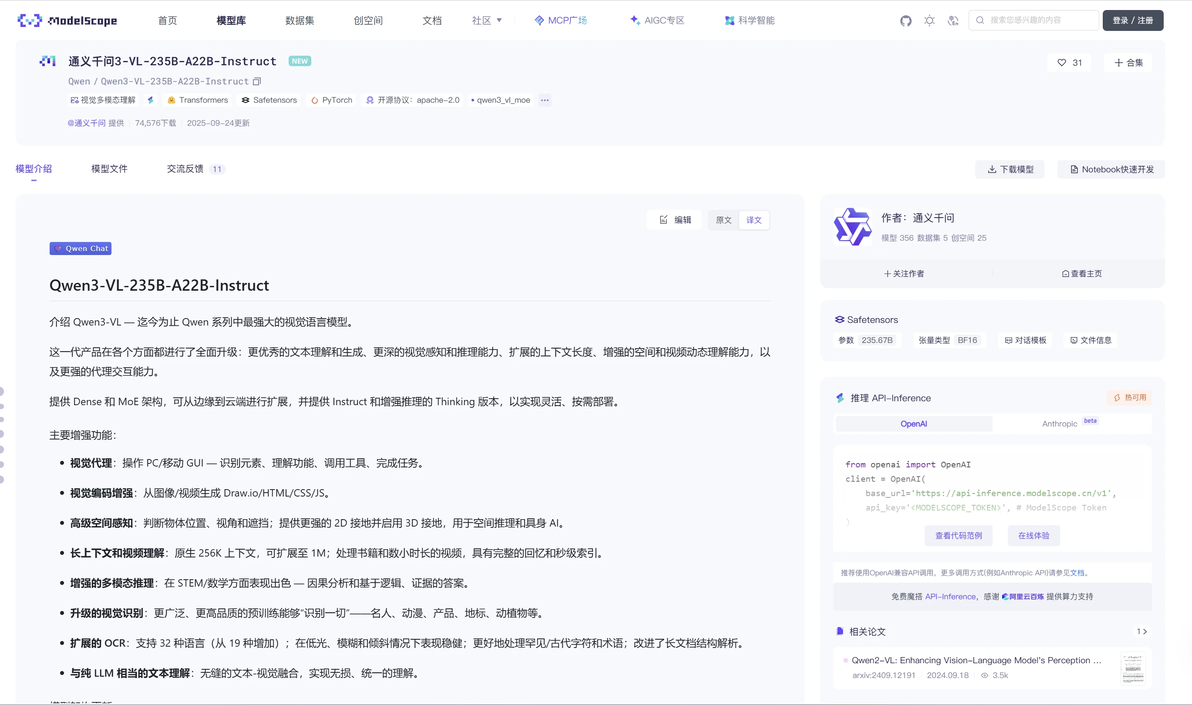Open the GitHub icon link

click(905, 21)
